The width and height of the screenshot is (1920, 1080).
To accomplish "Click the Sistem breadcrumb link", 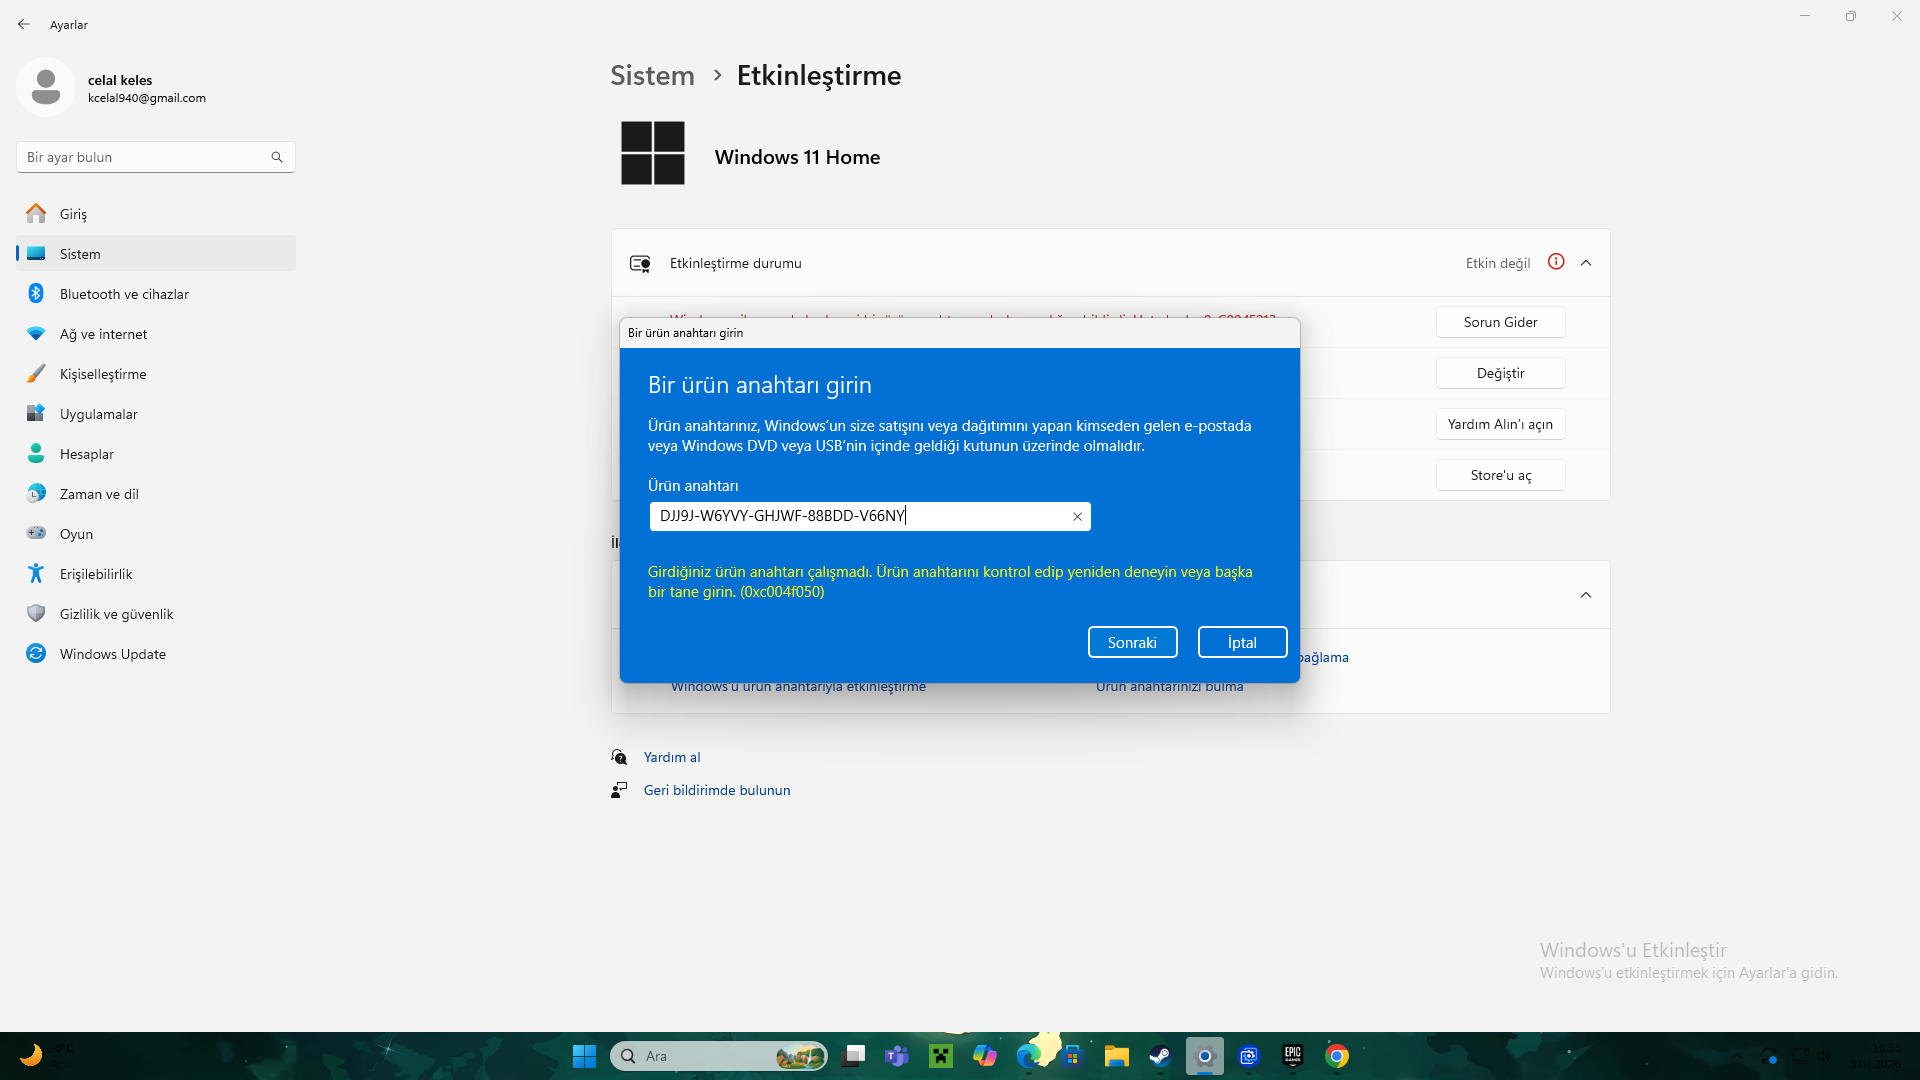I will tap(652, 75).
